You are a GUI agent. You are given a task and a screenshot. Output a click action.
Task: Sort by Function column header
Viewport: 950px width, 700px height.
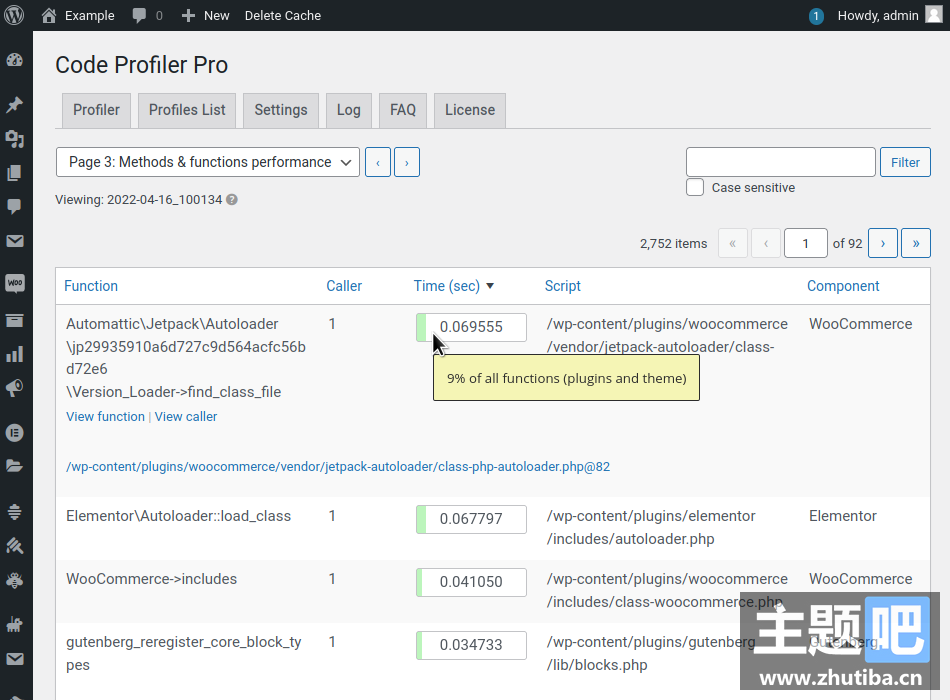tap(91, 286)
